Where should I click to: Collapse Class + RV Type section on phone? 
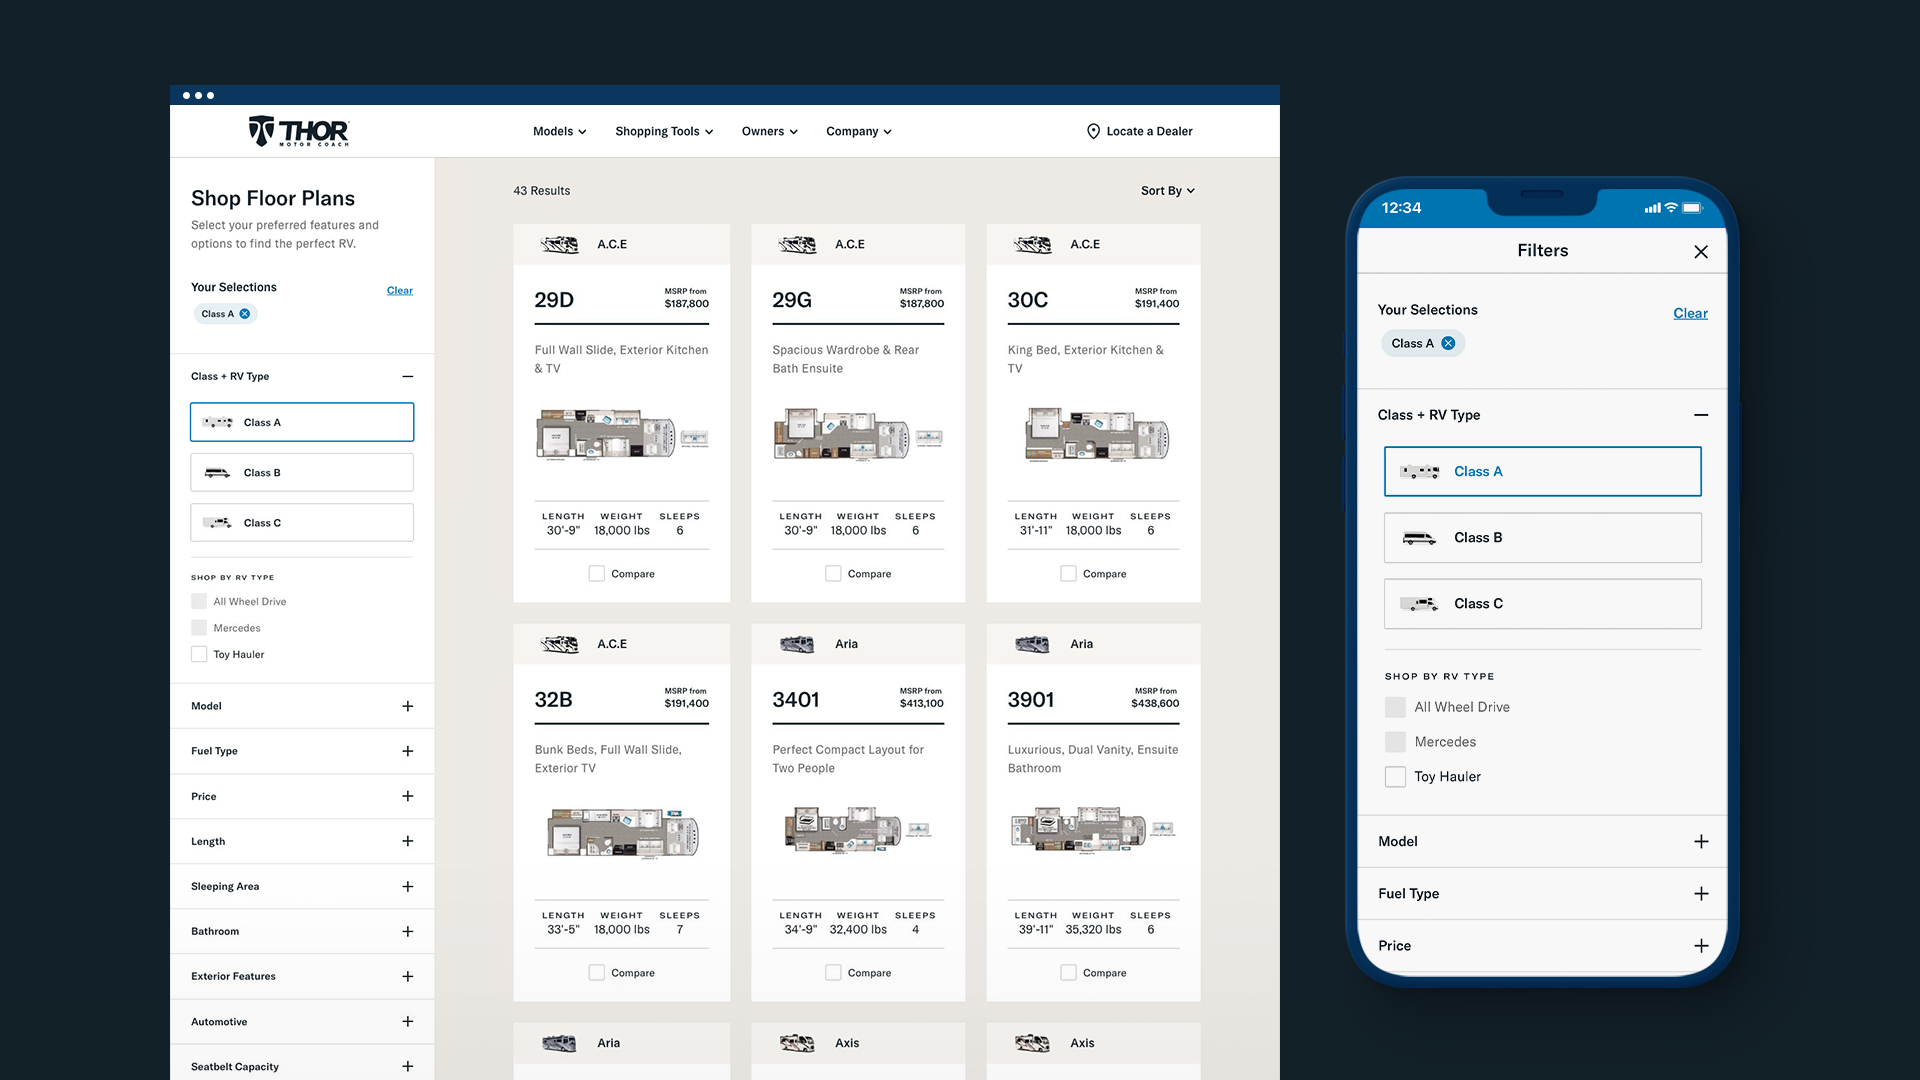[x=1701, y=415]
